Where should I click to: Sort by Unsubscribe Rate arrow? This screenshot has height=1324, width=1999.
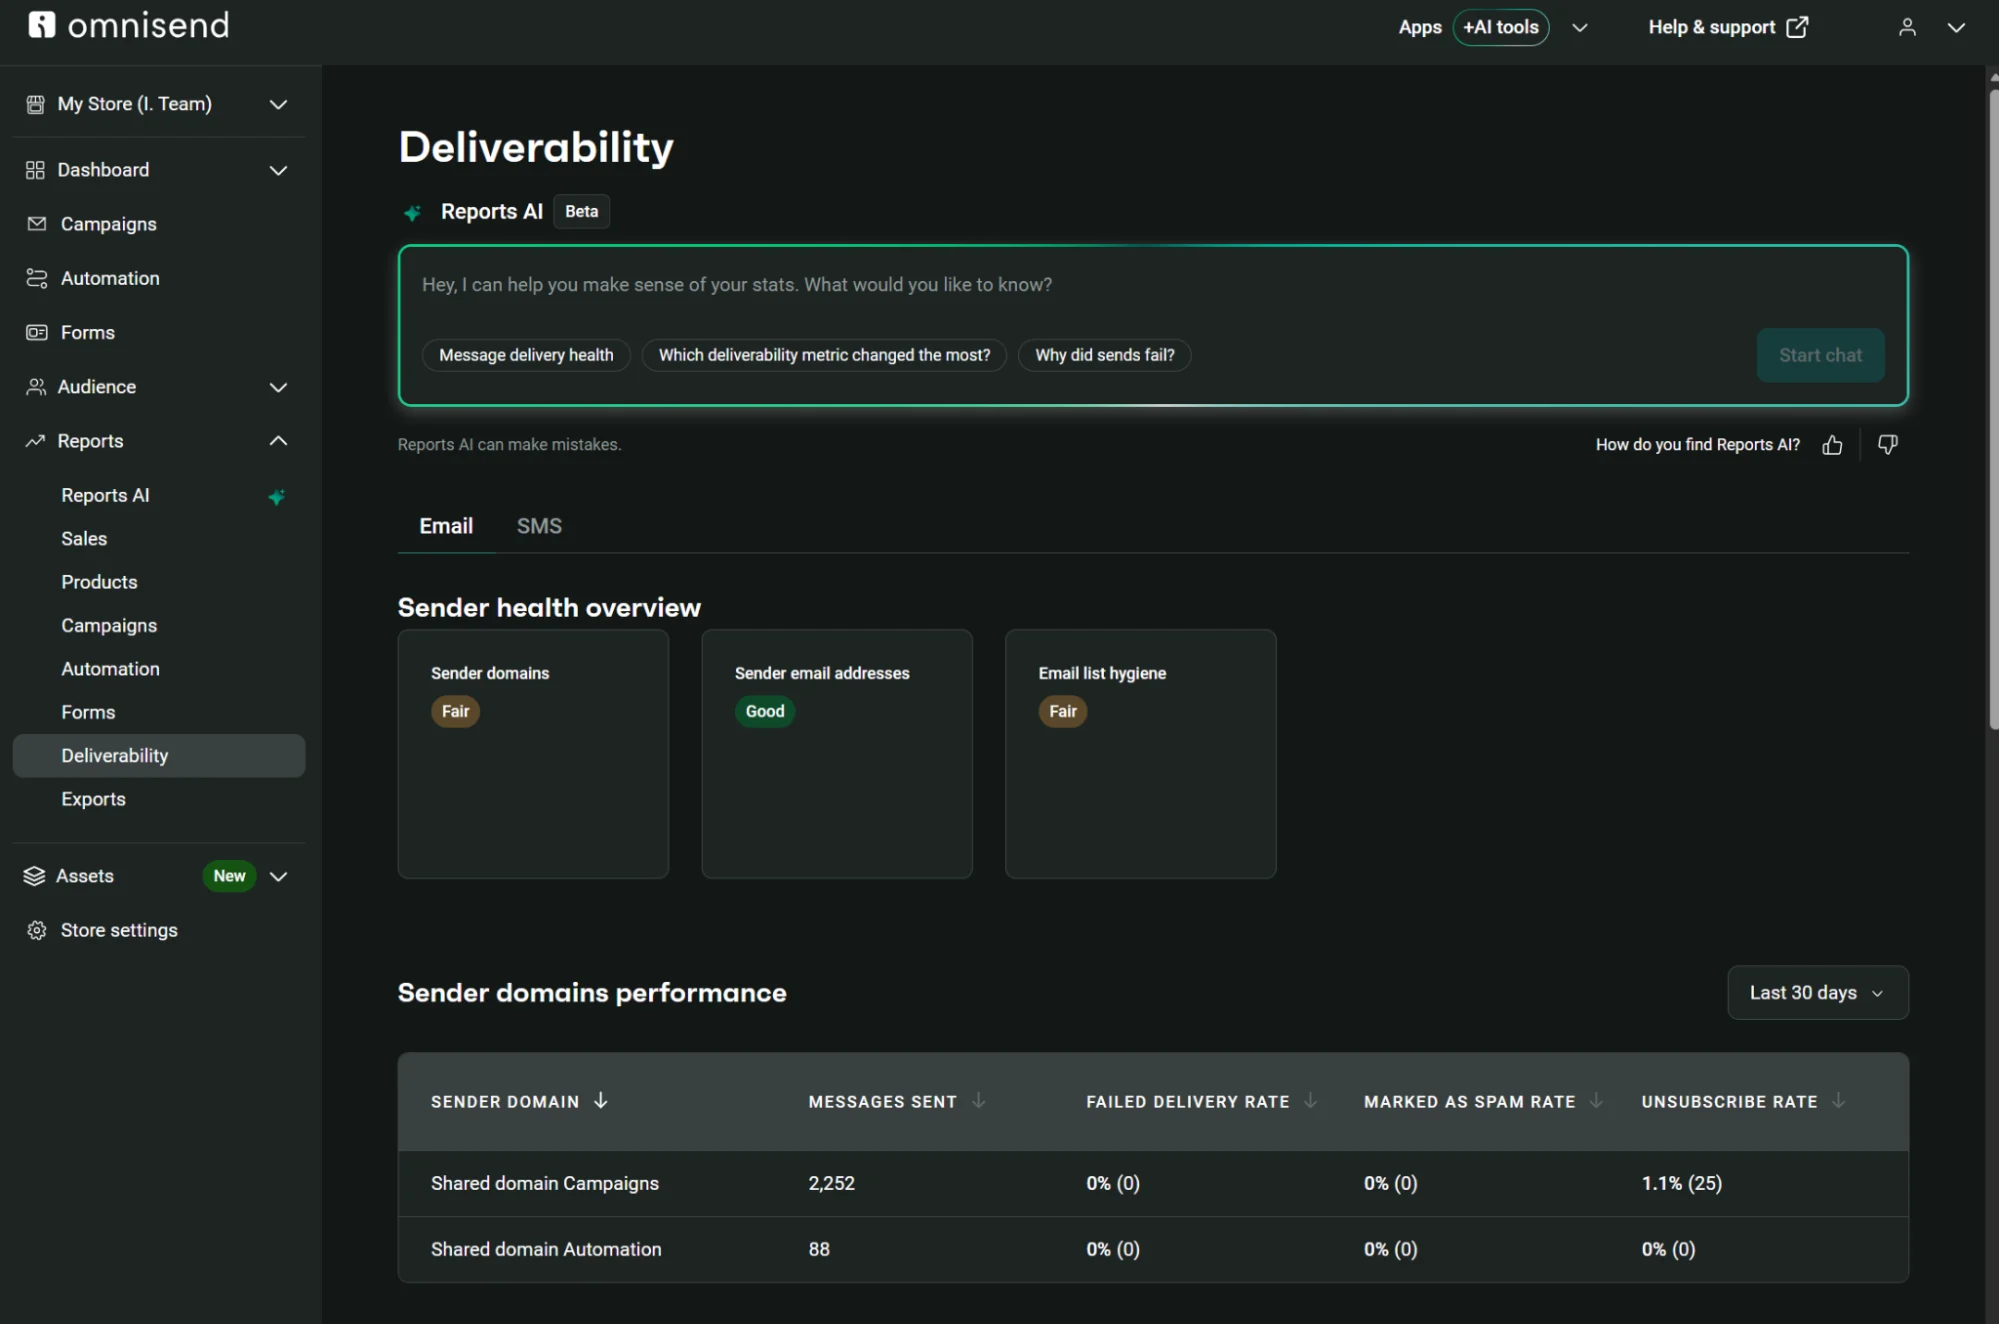pyautogui.click(x=1838, y=1101)
